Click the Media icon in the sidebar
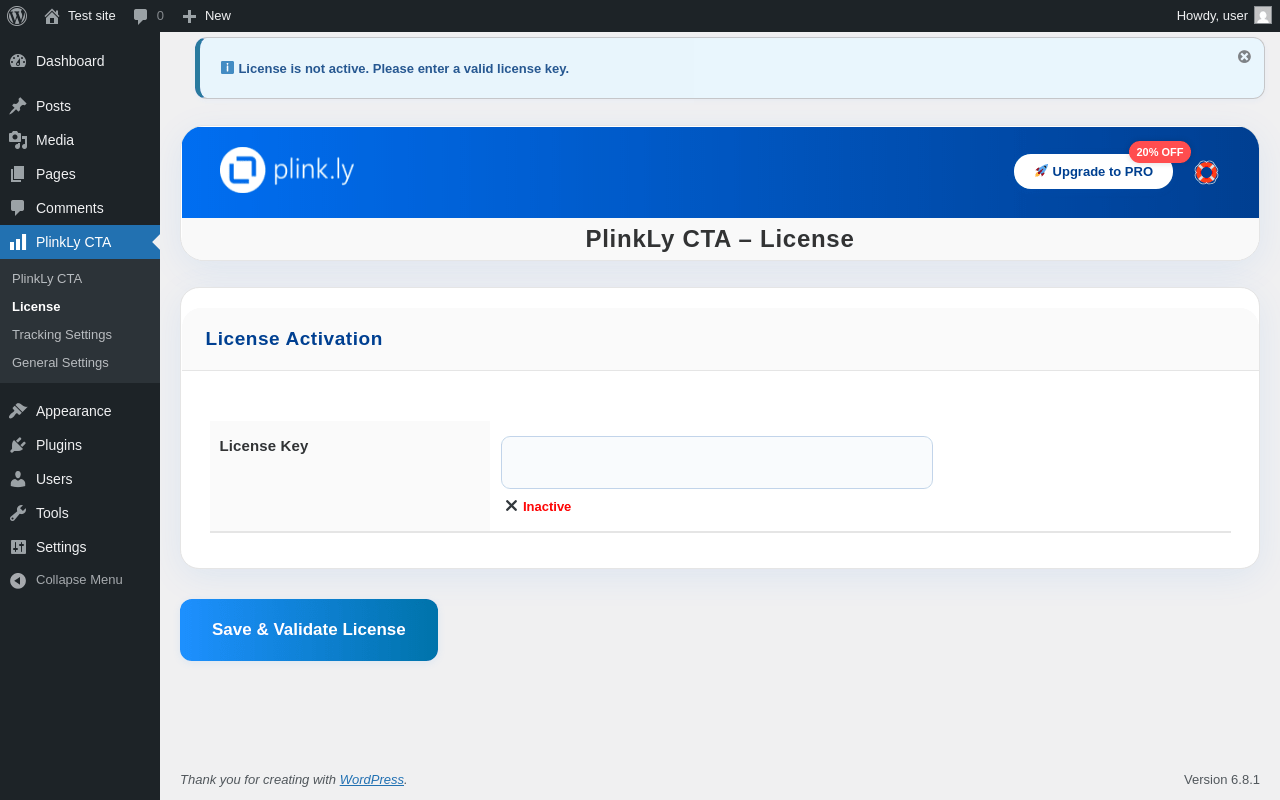Image resolution: width=1280 pixels, height=800 pixels. (18, 140)
